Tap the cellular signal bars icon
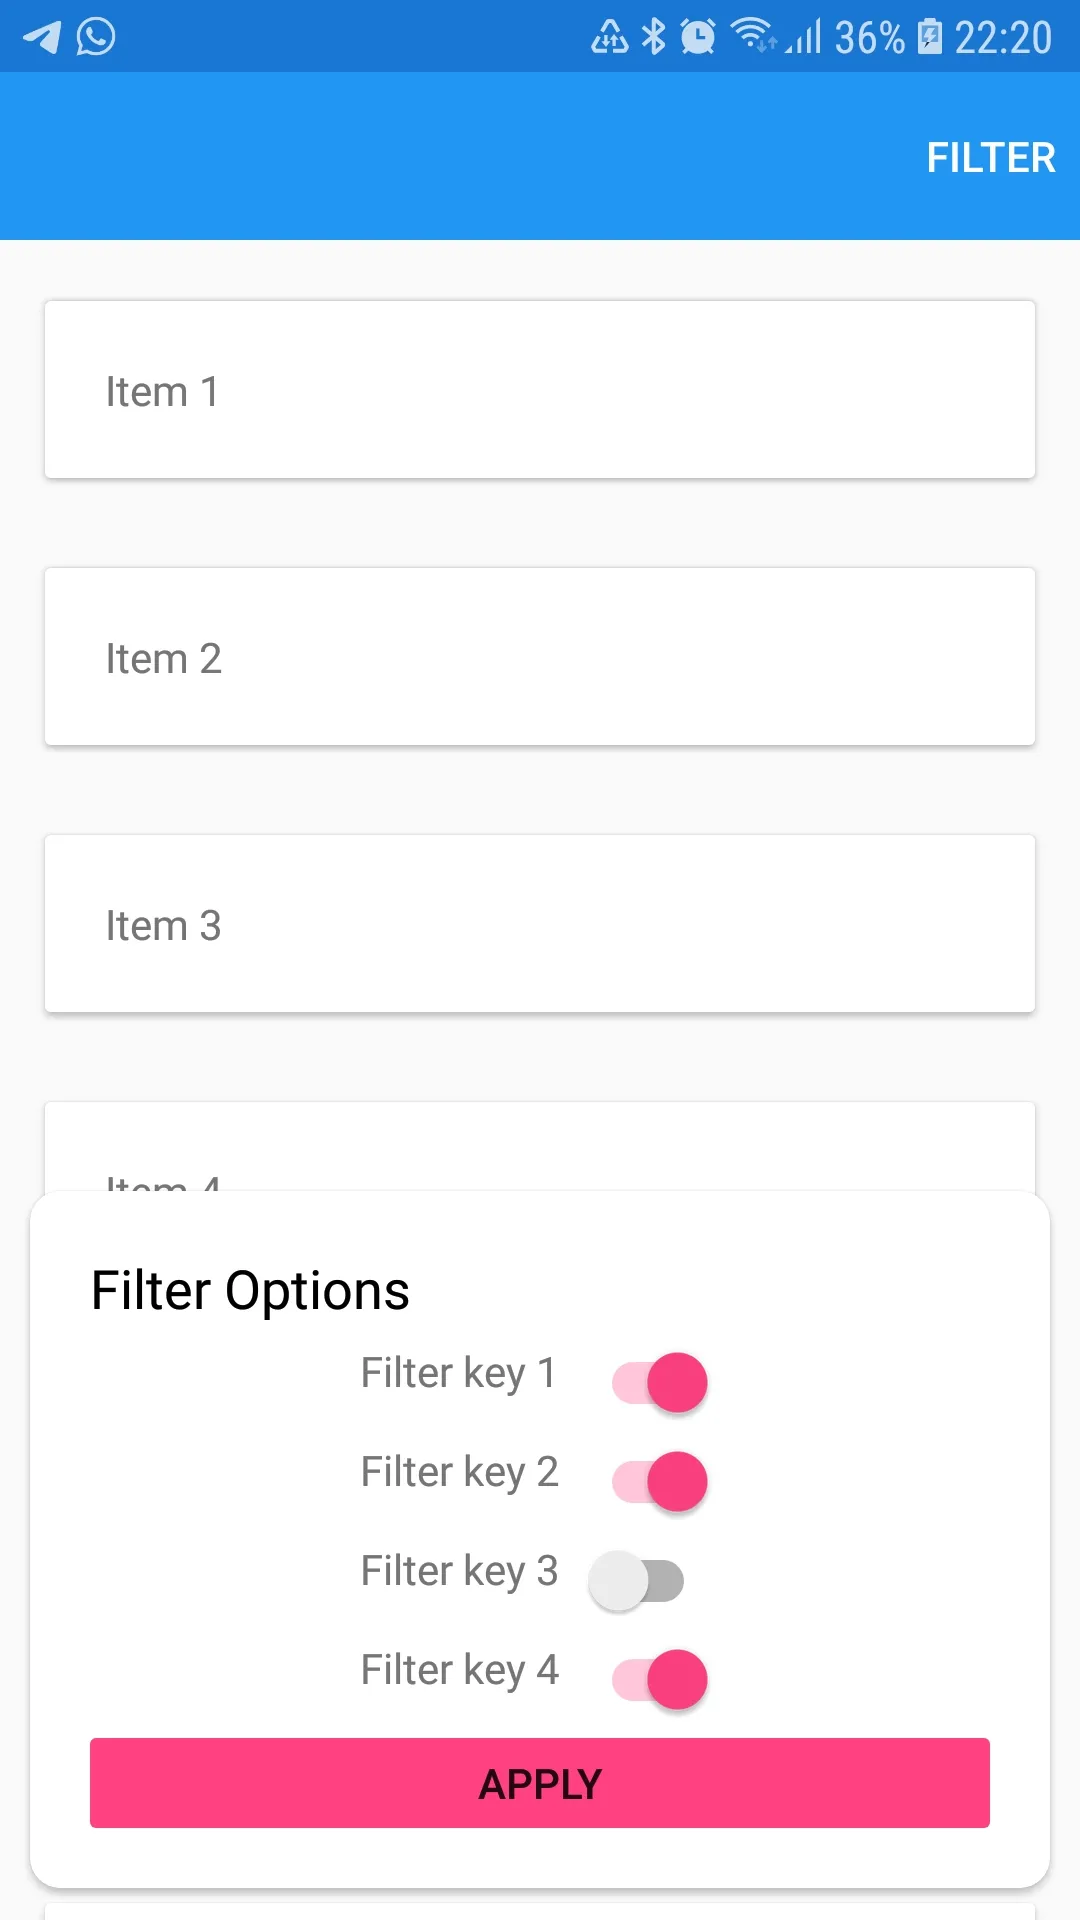1080x1920 pixels. (804, 37)
